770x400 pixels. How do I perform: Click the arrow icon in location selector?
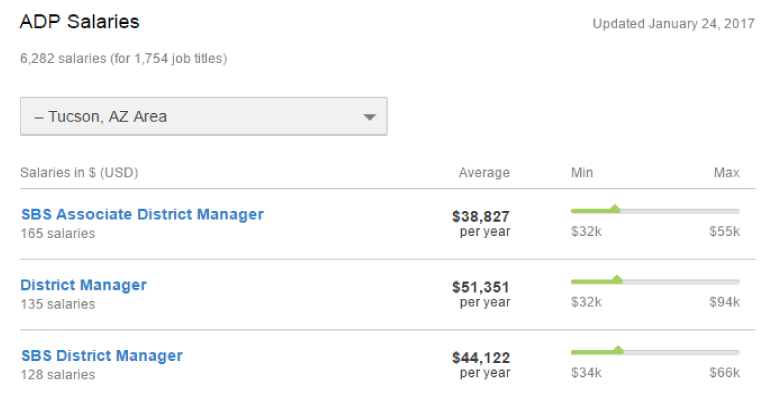click(370, 117)
